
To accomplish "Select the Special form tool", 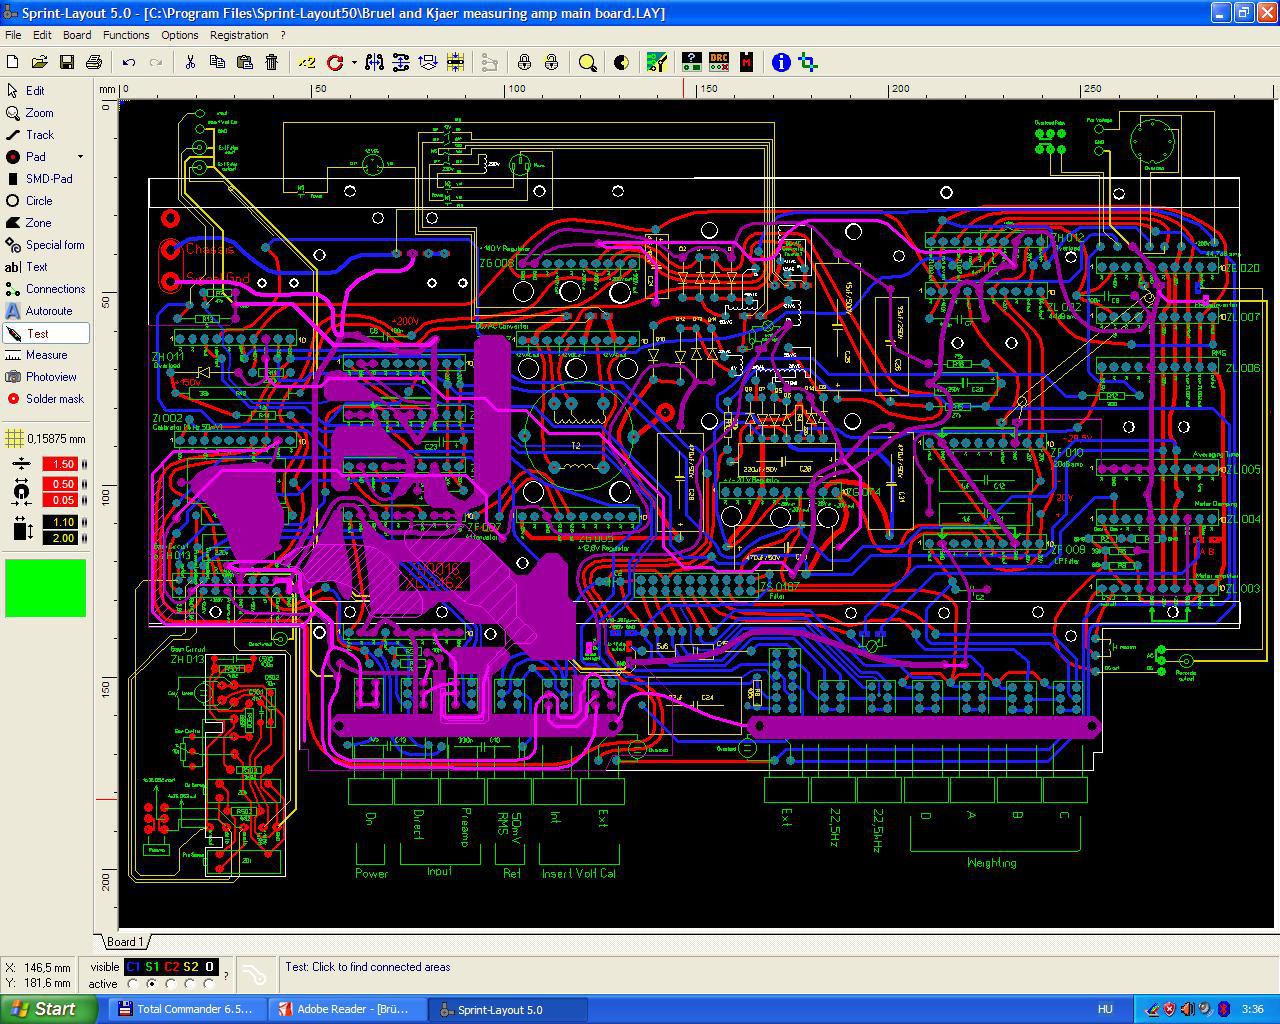I will pyautogui.click(x=46, y=245).
